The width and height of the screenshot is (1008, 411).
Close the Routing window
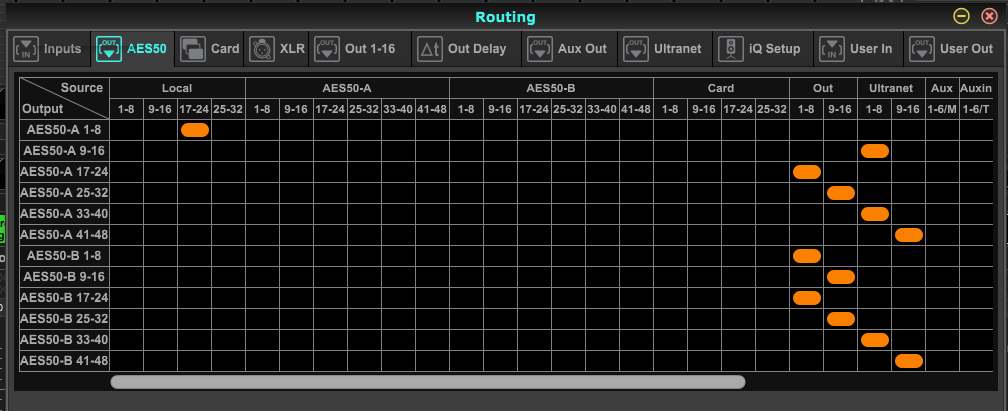pos(989,16)
